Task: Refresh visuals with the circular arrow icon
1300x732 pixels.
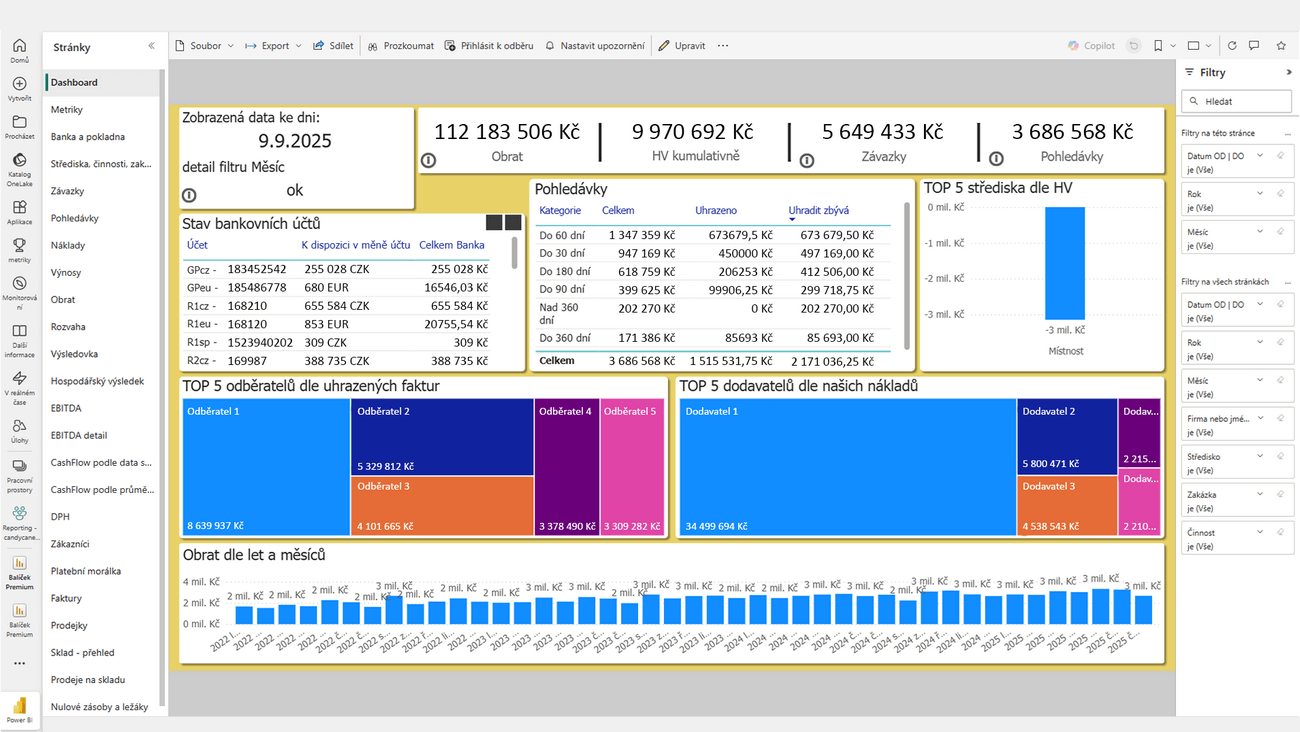Action: [x=1232, y=46]
